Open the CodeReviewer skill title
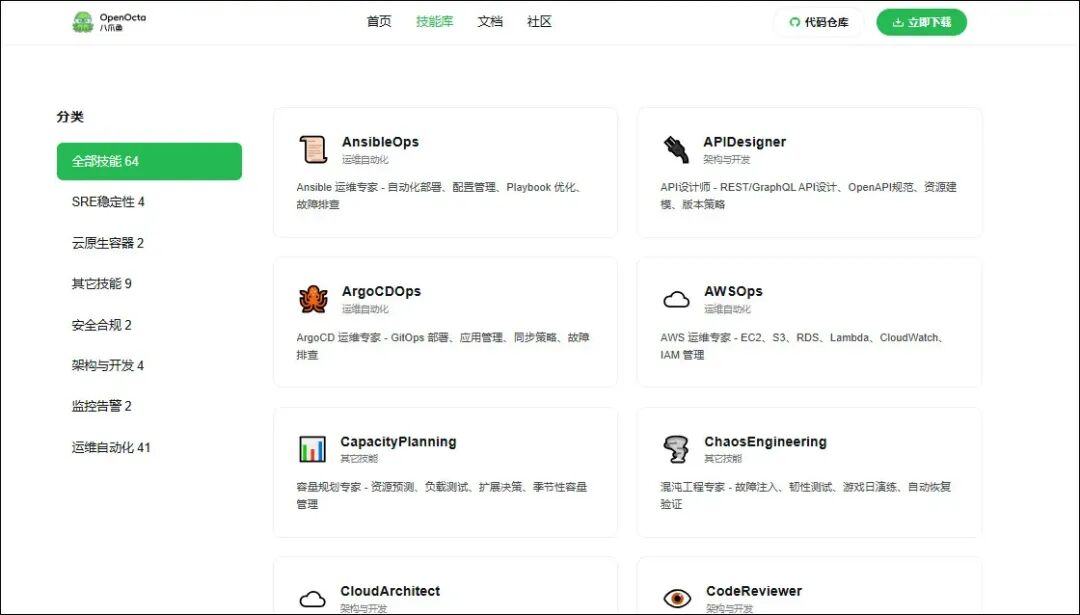 pyautogui.click(x=754, y=591)
